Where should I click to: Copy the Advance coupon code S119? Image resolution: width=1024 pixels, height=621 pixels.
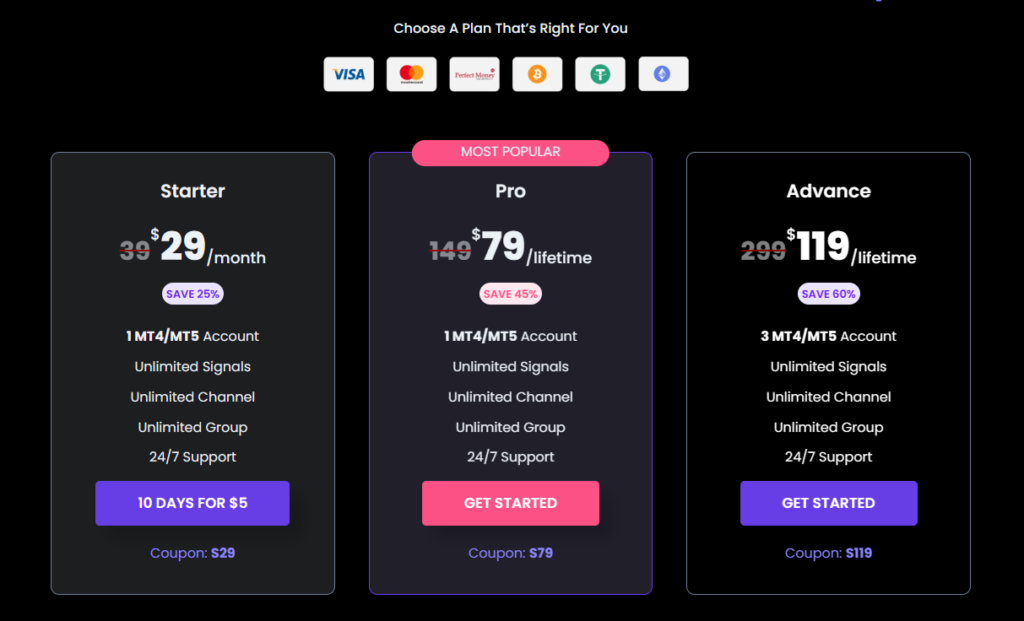click(x=859, y=553)
